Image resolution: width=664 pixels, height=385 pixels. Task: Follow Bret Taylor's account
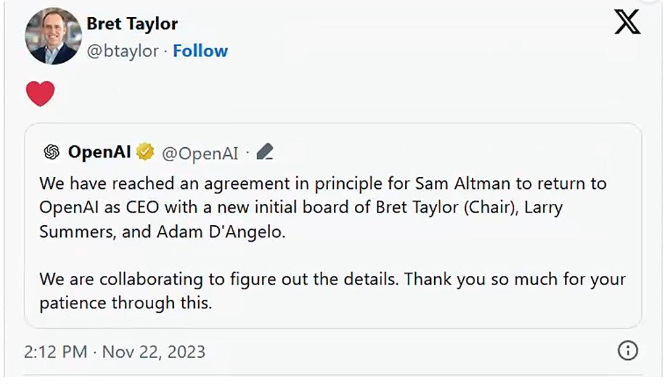pos(200,51)
